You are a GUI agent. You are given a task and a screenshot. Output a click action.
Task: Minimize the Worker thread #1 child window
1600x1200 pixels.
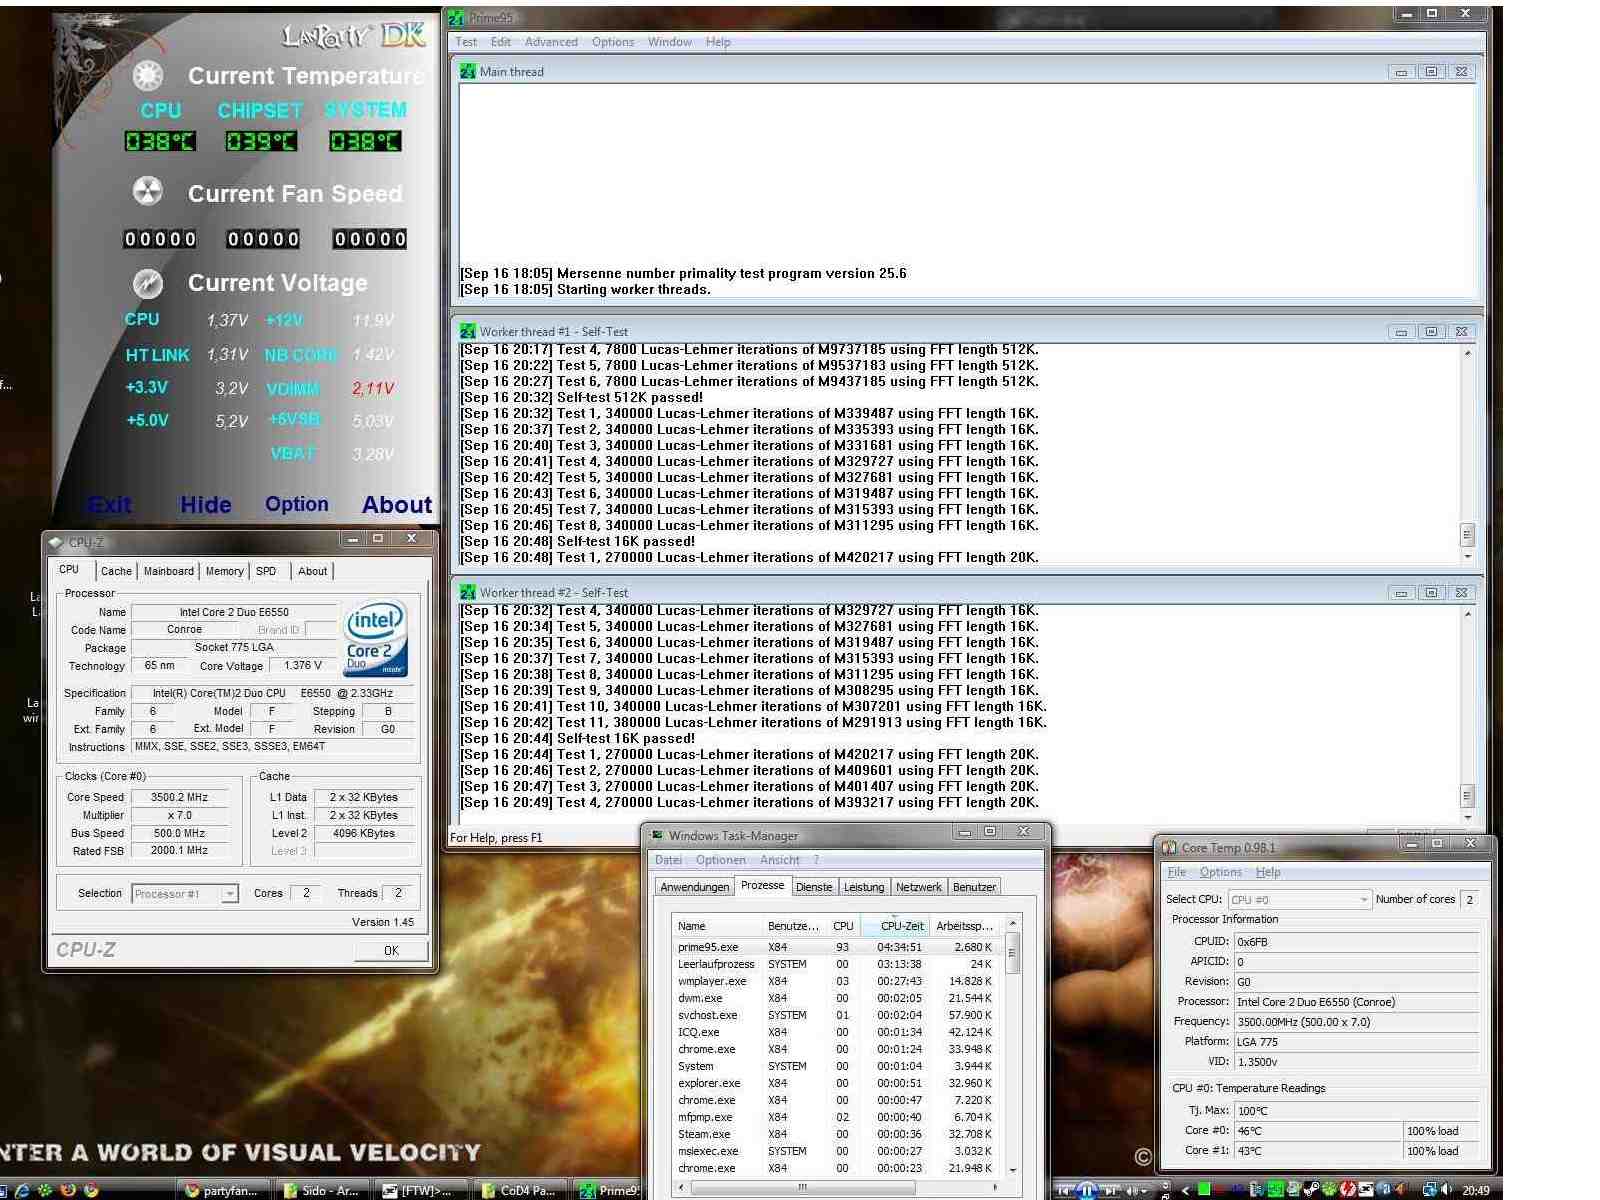point(1401,332)
